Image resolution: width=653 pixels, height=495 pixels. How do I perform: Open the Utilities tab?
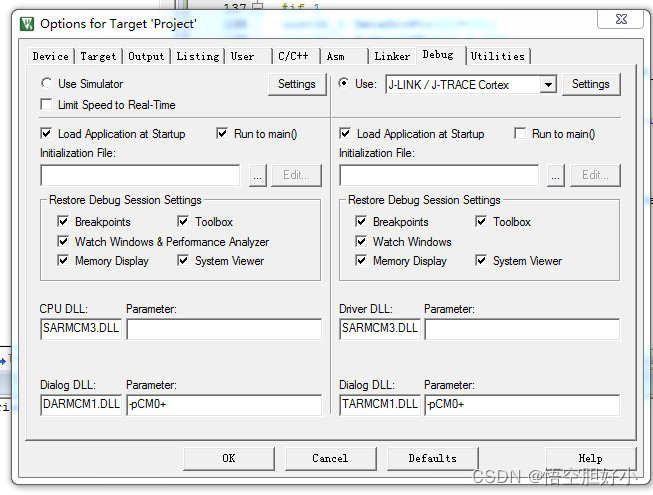coord(498,56)
